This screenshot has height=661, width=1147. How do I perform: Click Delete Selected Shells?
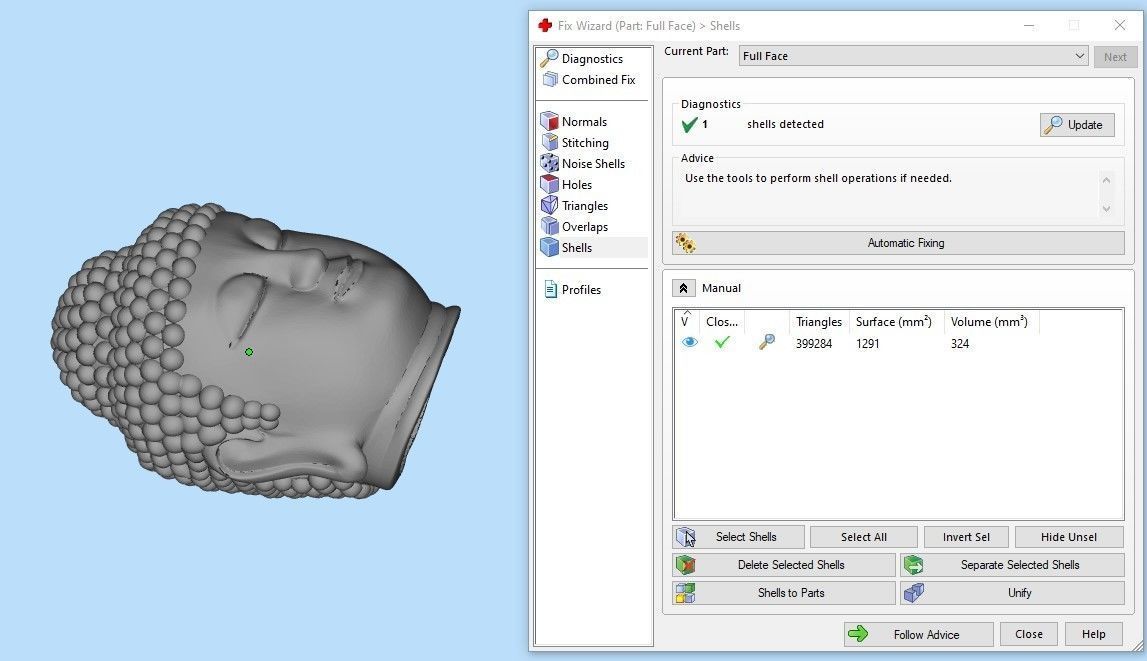[x=783, y=564]
